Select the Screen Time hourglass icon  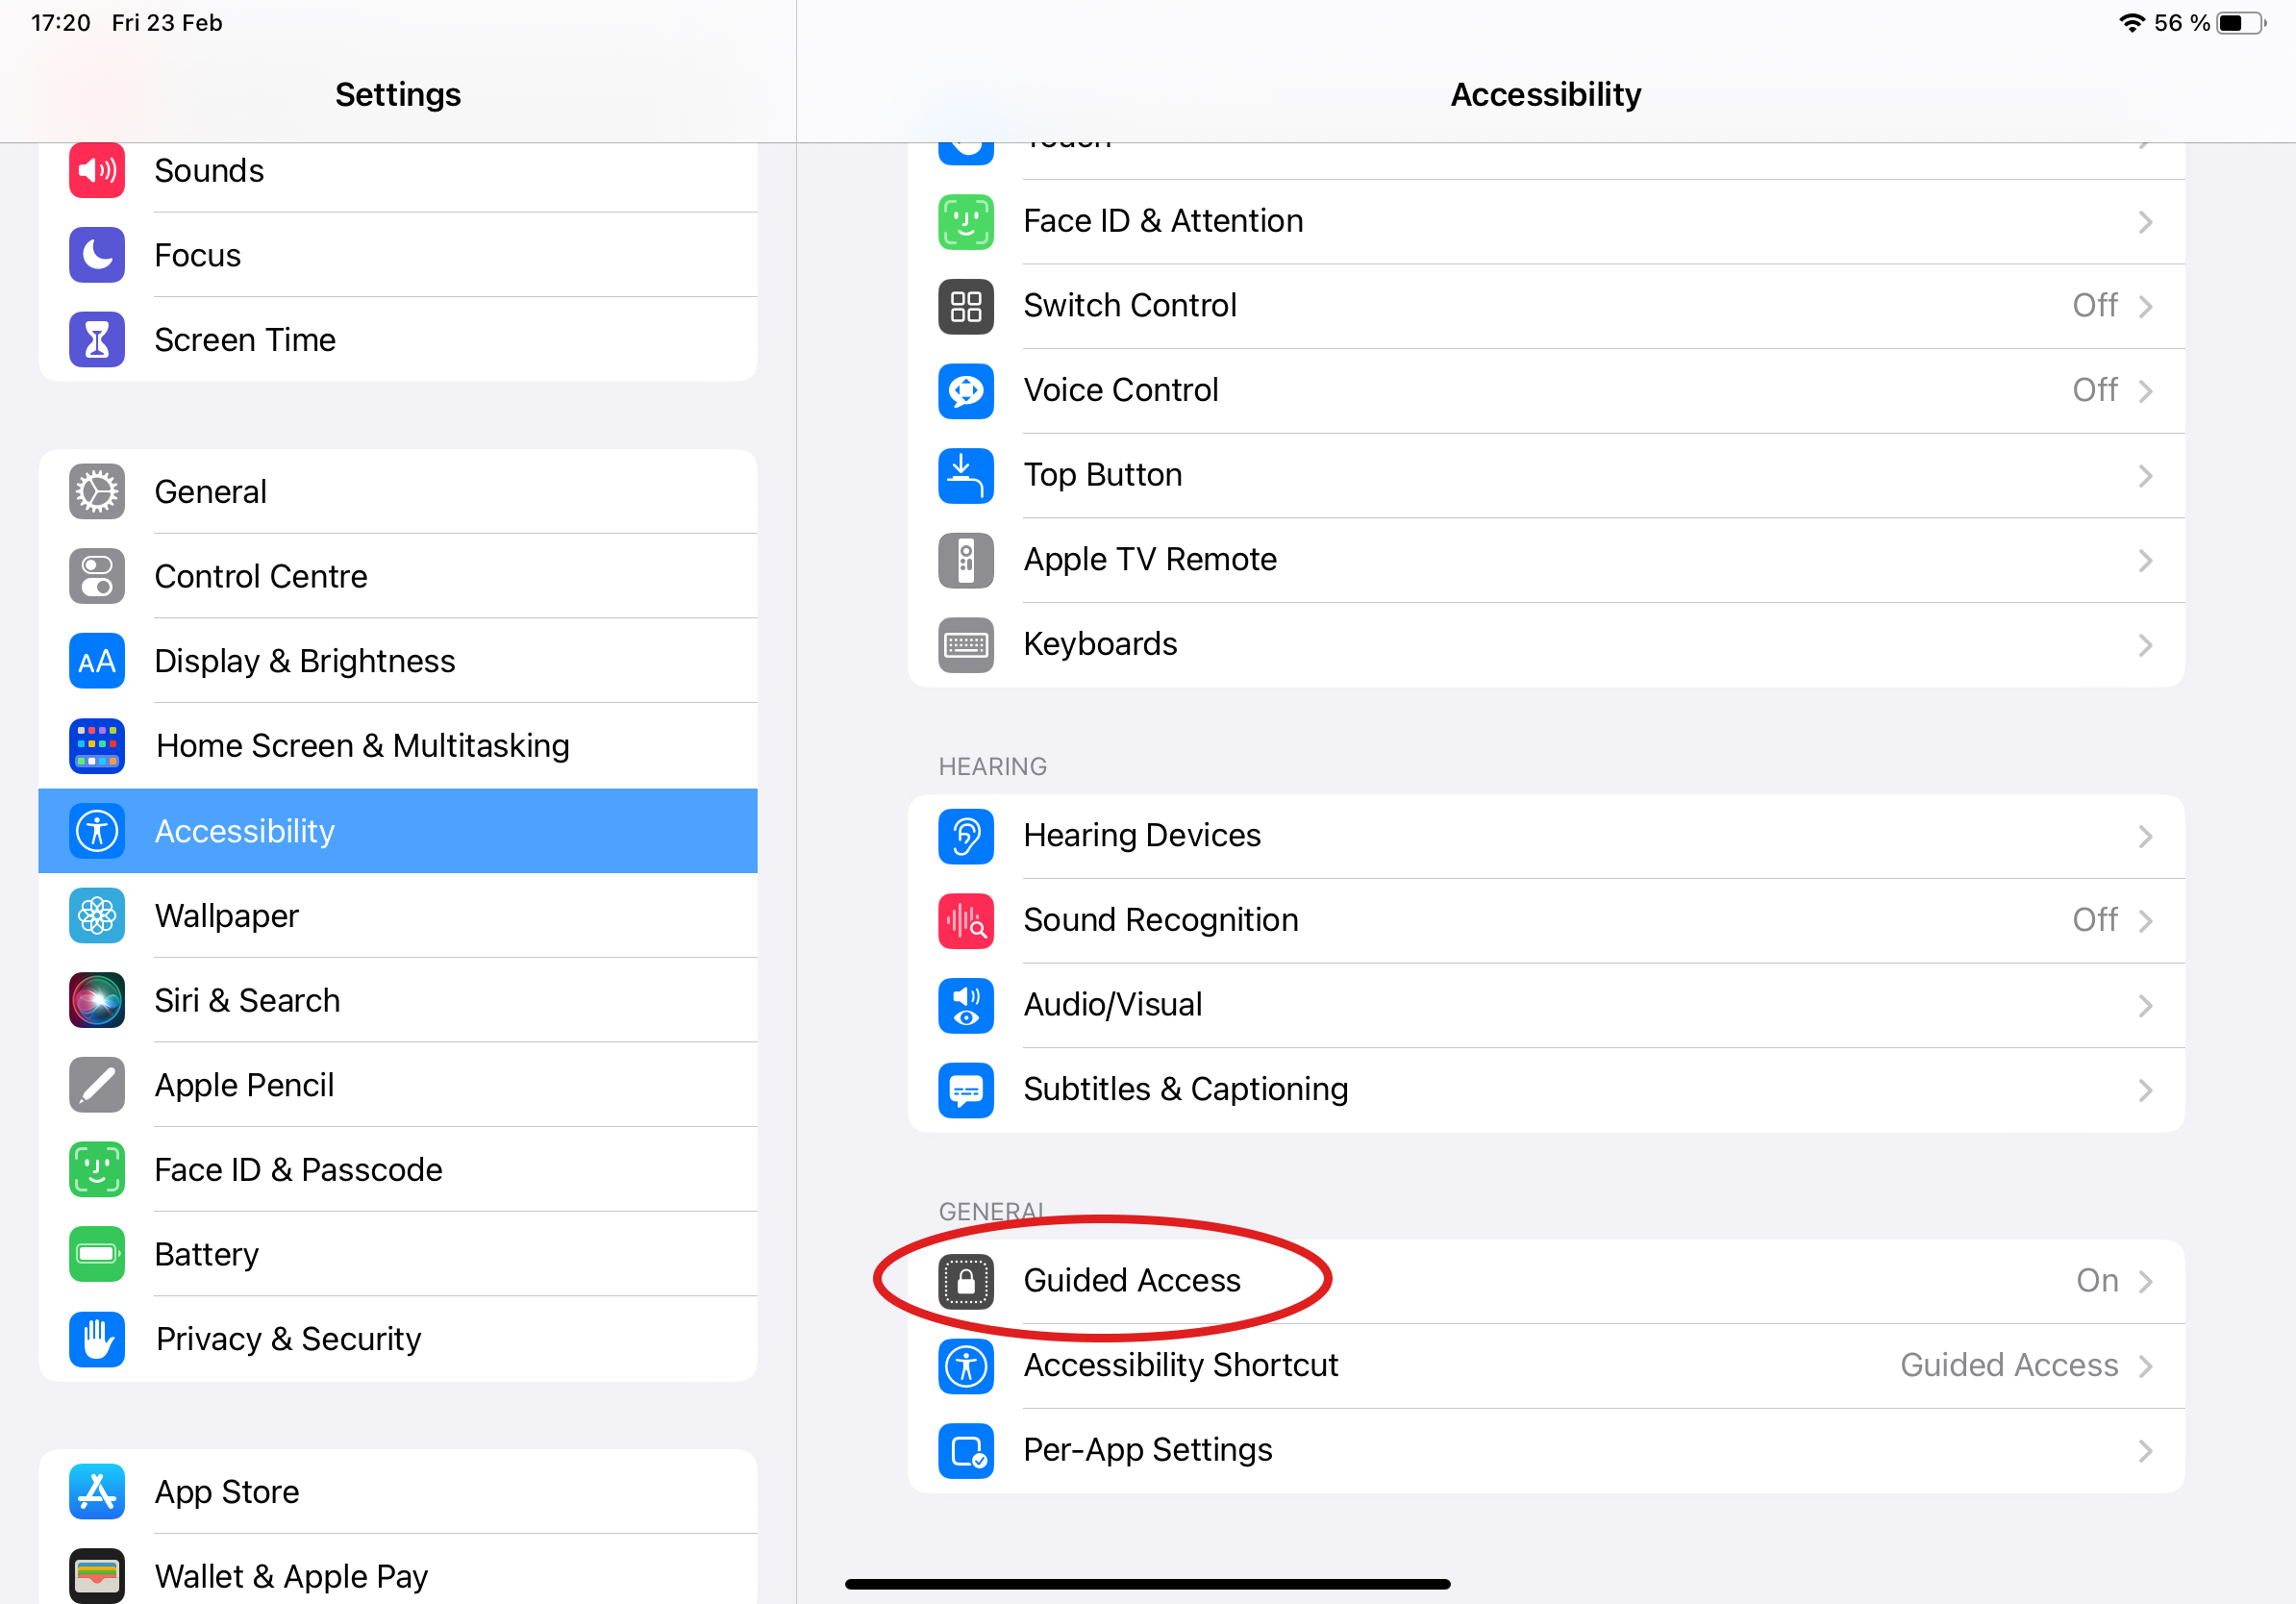[x=97, y=340]
